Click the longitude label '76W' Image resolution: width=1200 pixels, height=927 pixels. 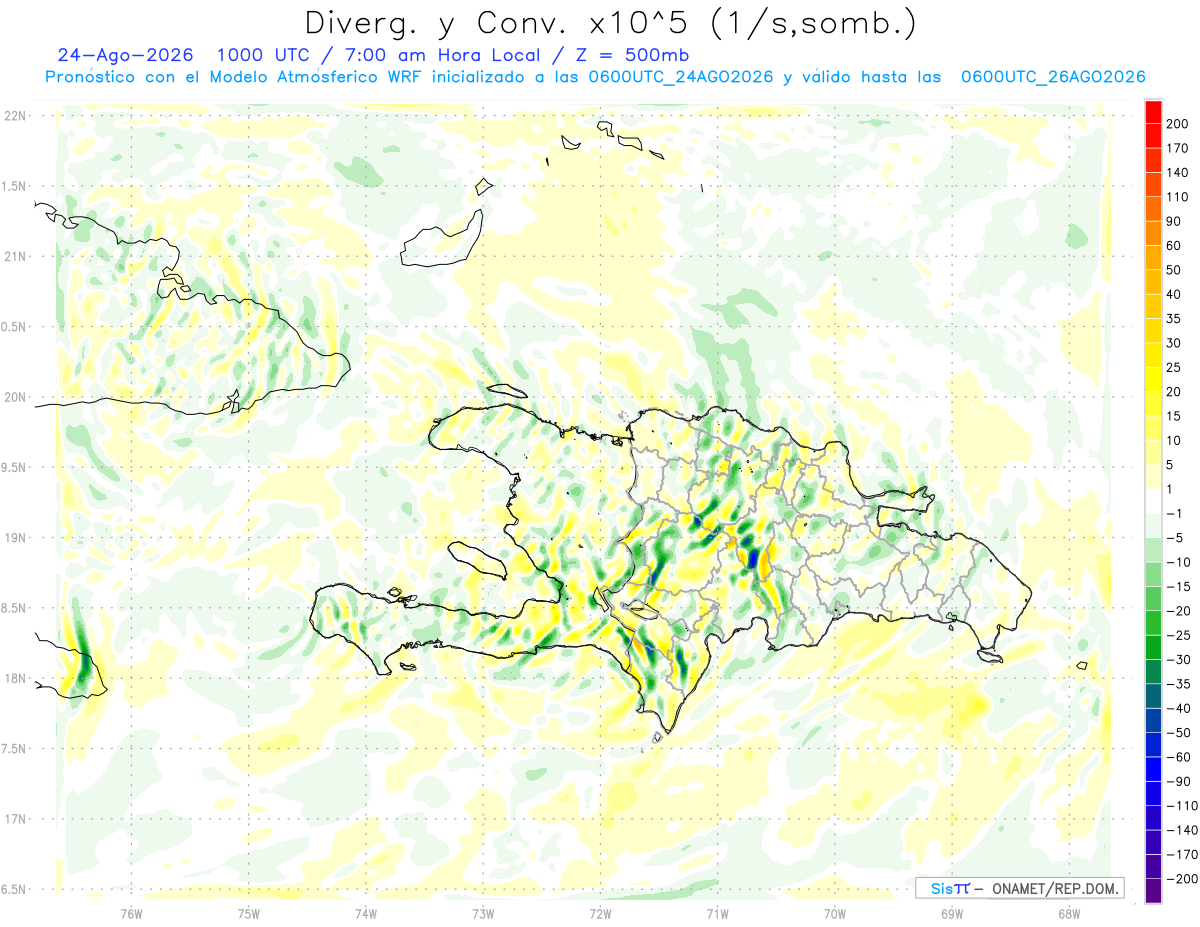pos(131,914)
